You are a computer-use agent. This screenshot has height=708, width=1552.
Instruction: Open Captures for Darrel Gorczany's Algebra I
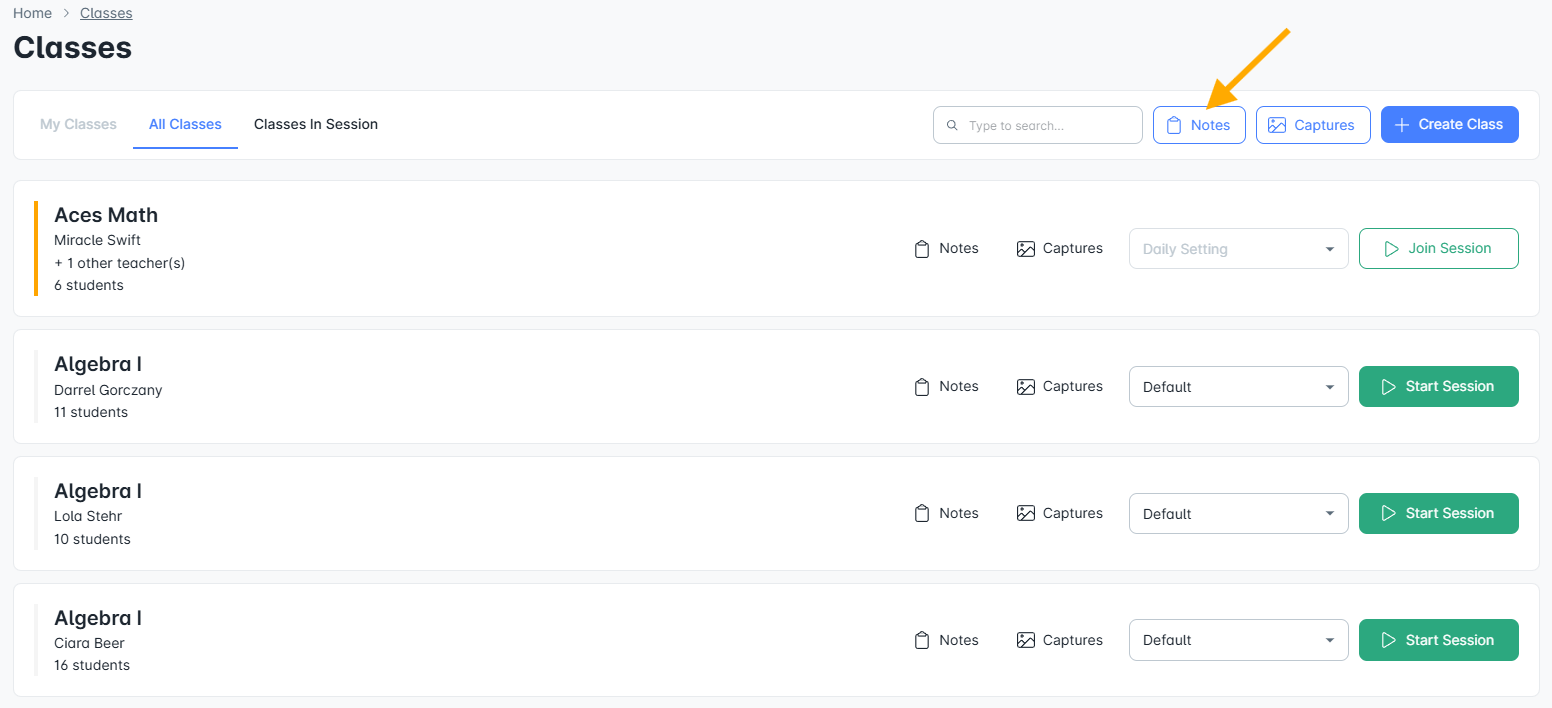pyautogui.click(x=1059, y=386)
